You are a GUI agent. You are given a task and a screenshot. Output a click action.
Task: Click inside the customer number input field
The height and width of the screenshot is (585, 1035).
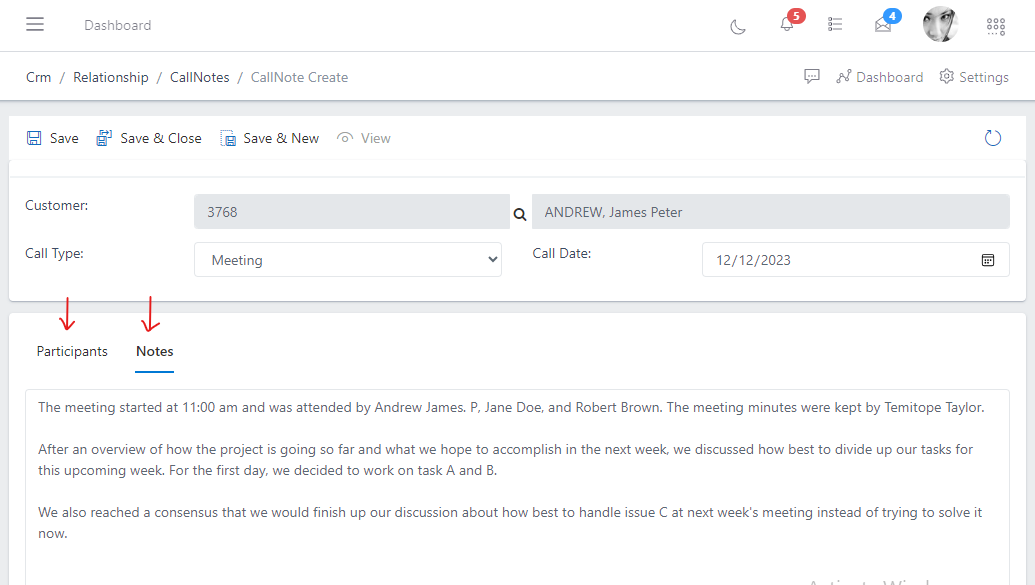click(x=350, y=212)
